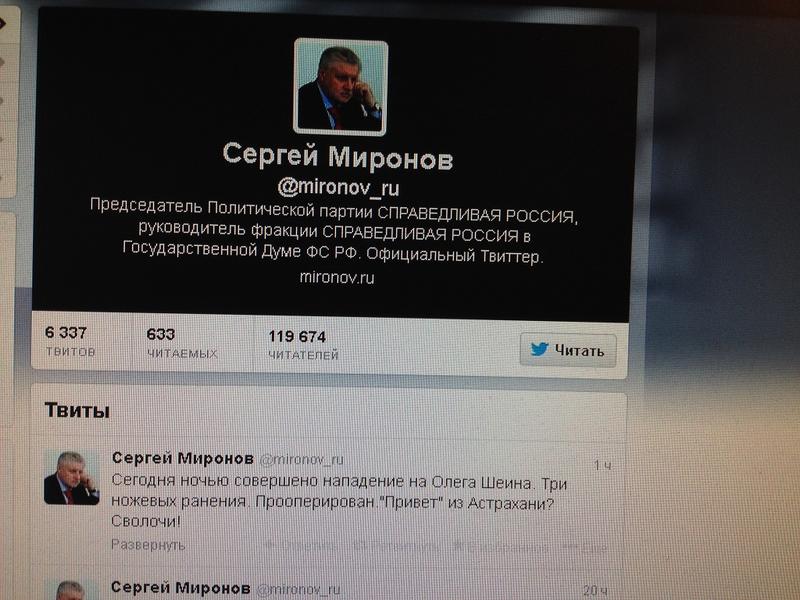Click the Твиты section heading

coord(77,410)
